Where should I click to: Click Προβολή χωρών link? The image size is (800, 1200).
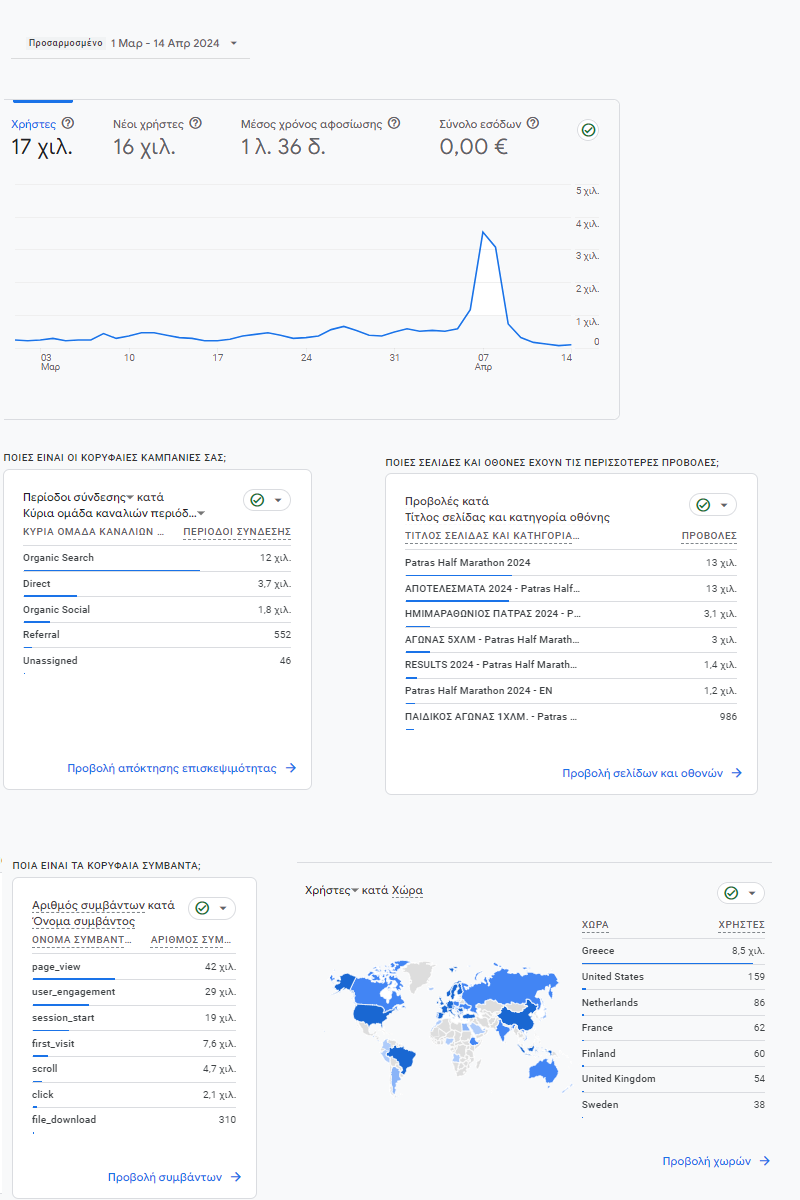click(706, 1161)
